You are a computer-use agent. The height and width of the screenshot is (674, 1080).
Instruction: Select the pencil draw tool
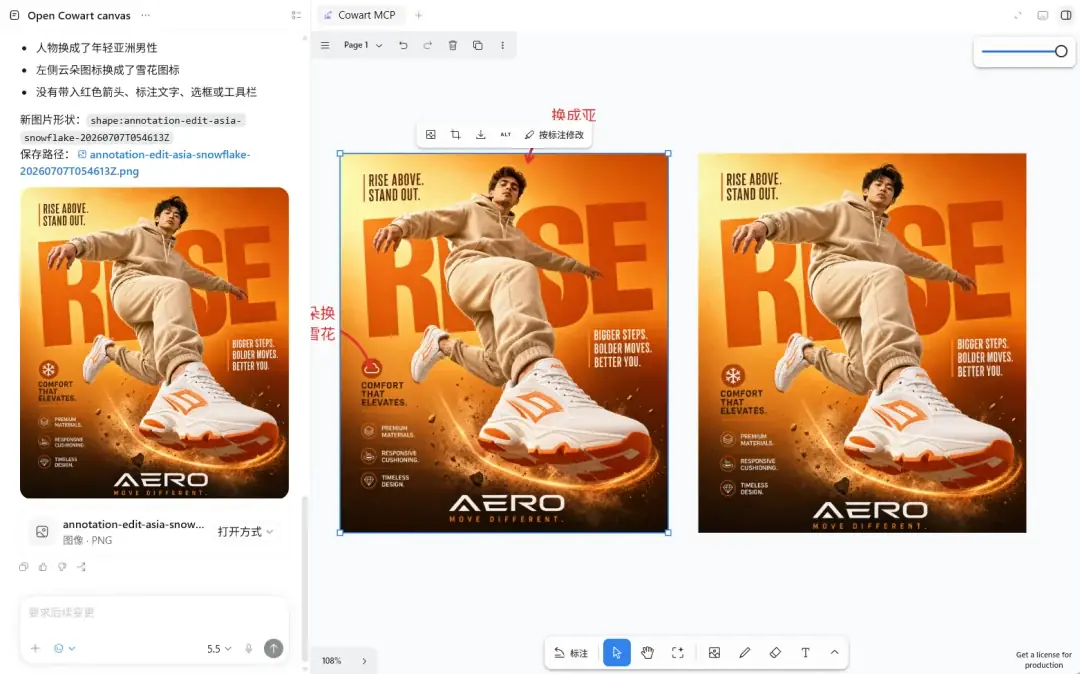(745, 653)
